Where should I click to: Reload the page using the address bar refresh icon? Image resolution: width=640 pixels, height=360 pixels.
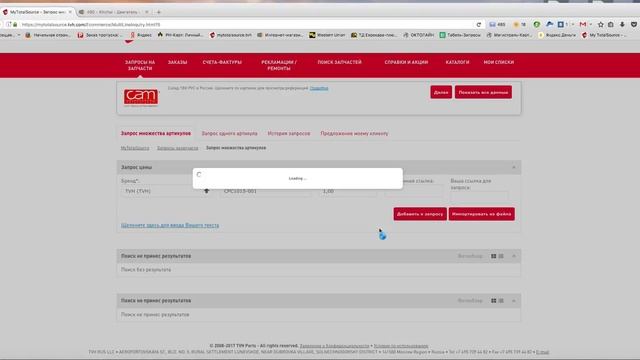point(479,24)
